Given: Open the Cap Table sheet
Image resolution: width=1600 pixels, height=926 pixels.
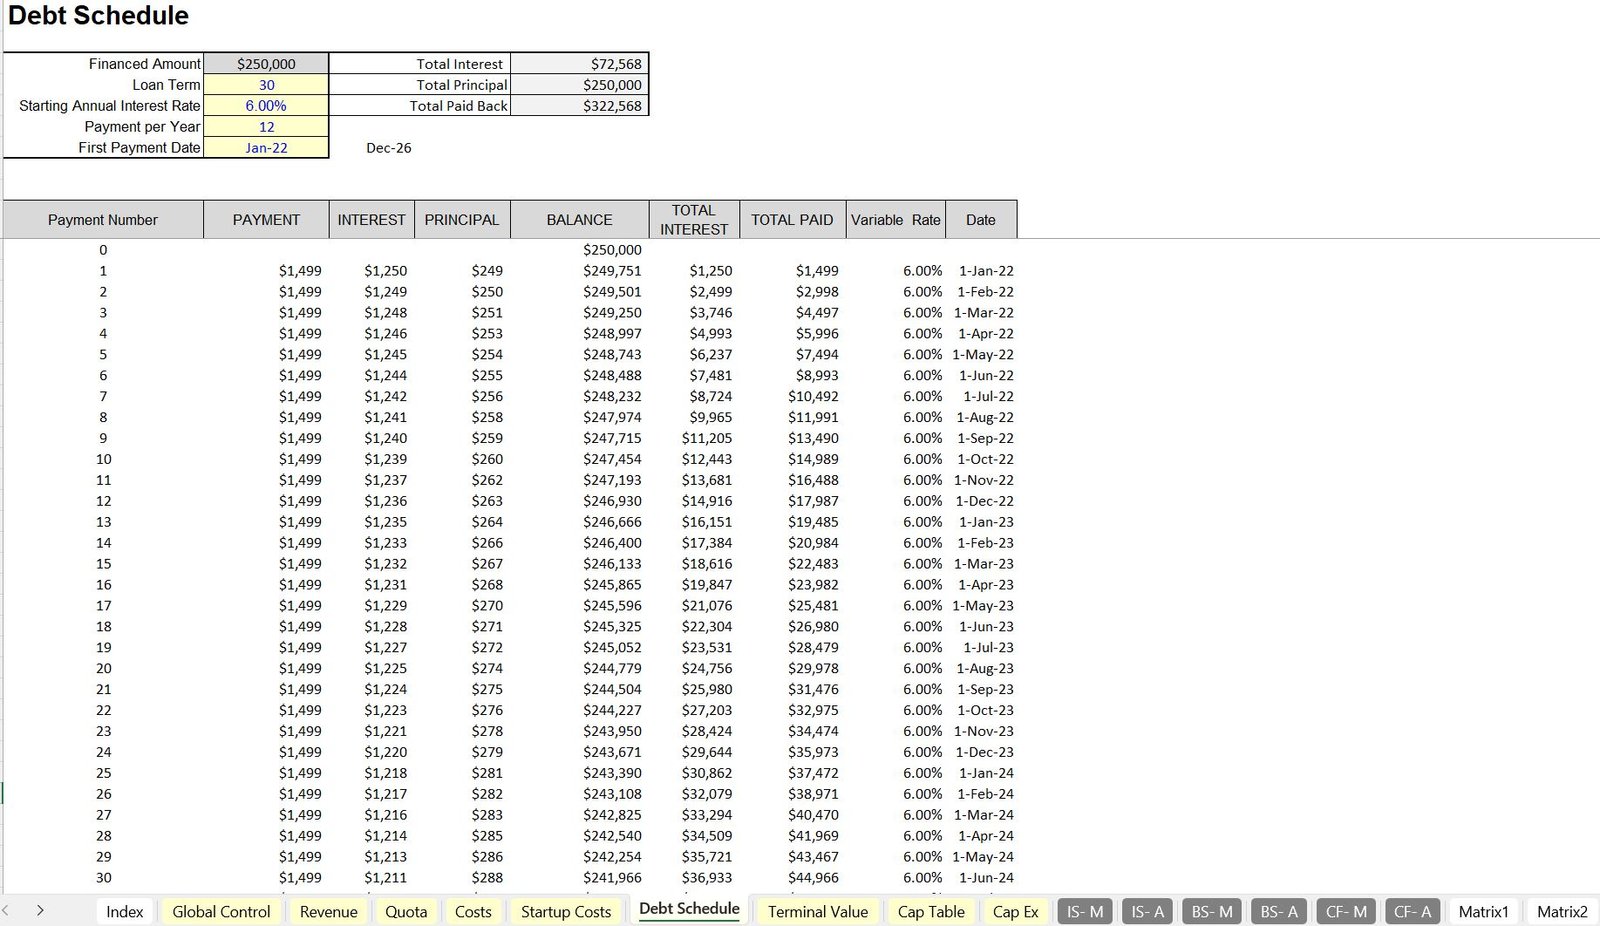Looking at the screenshot, I should pos(931,911).
